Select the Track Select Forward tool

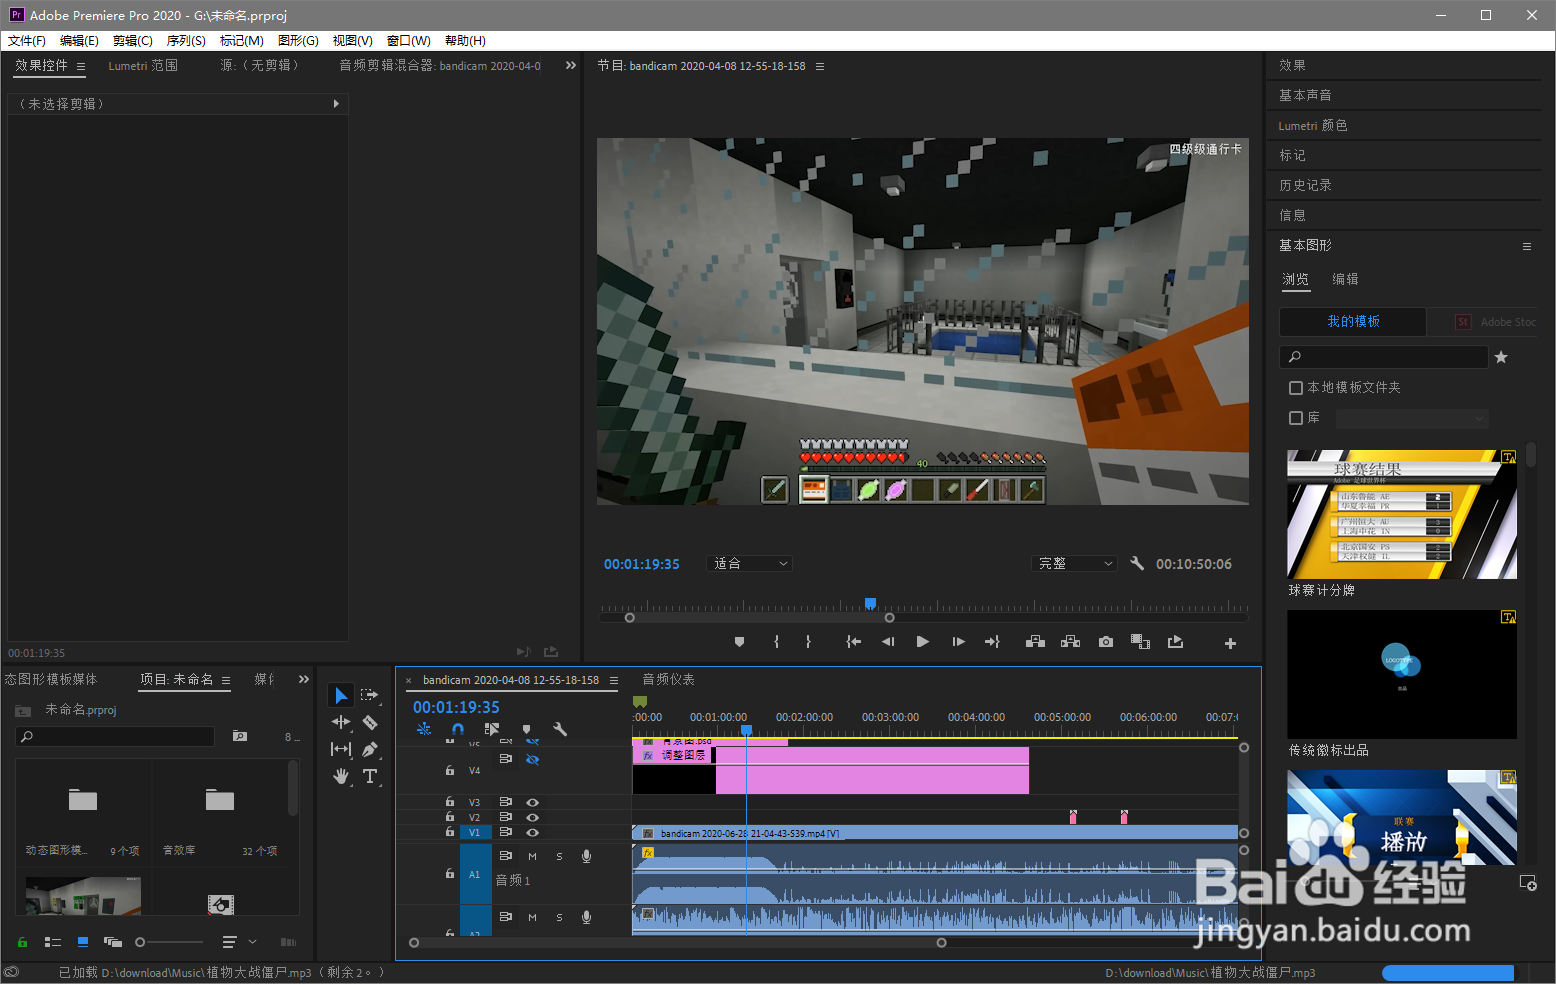tap(370, 695)
